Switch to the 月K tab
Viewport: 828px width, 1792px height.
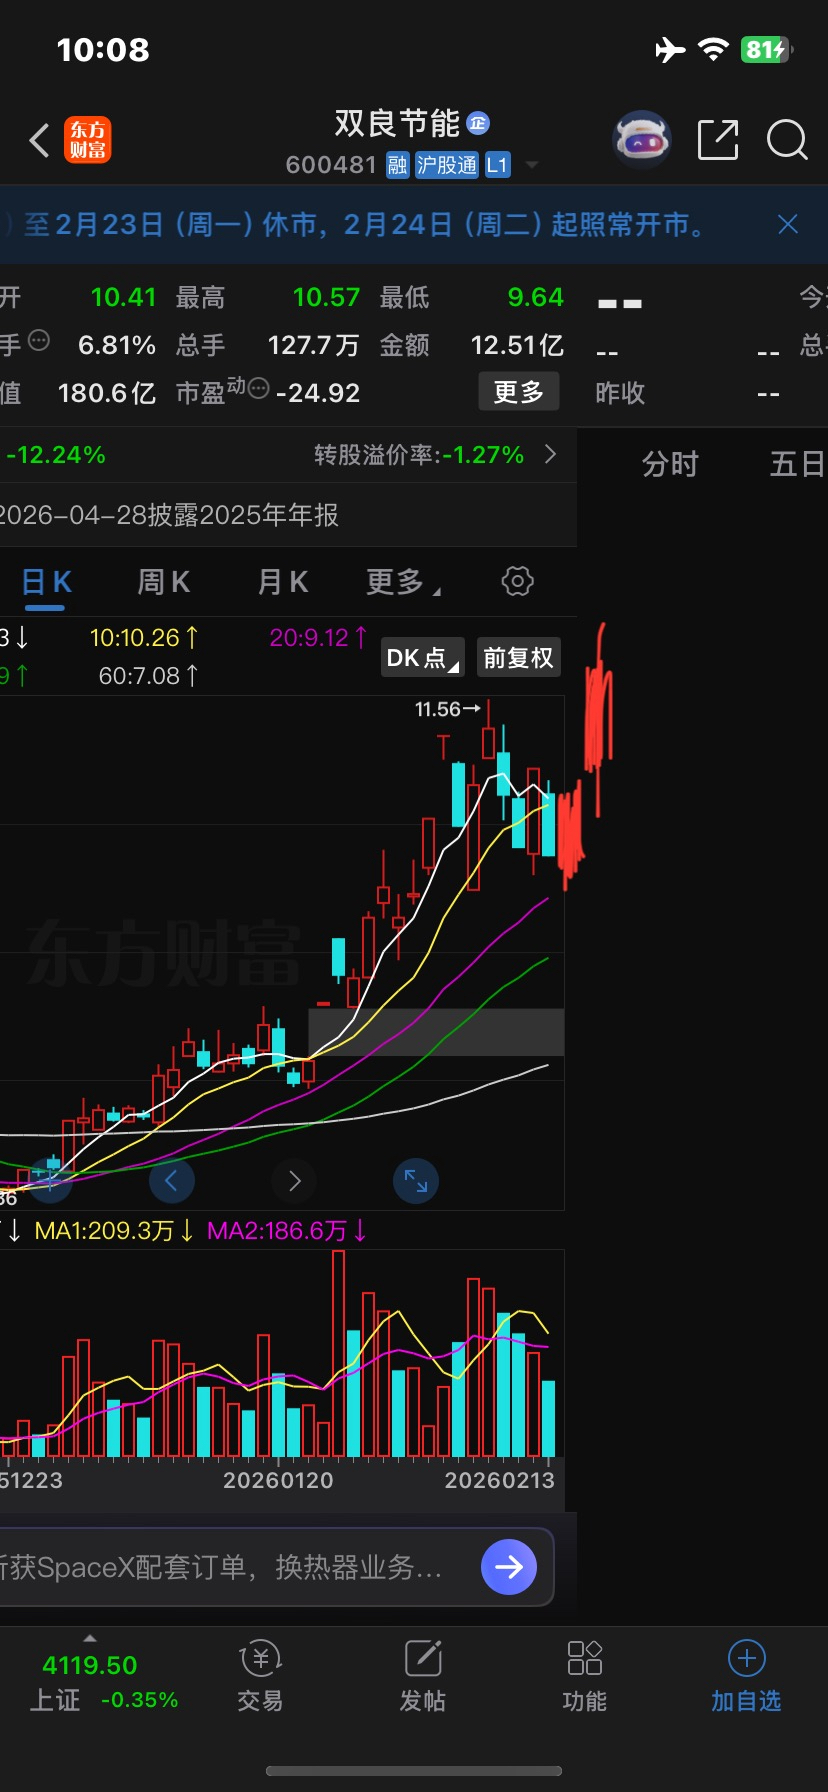point(283,582)
